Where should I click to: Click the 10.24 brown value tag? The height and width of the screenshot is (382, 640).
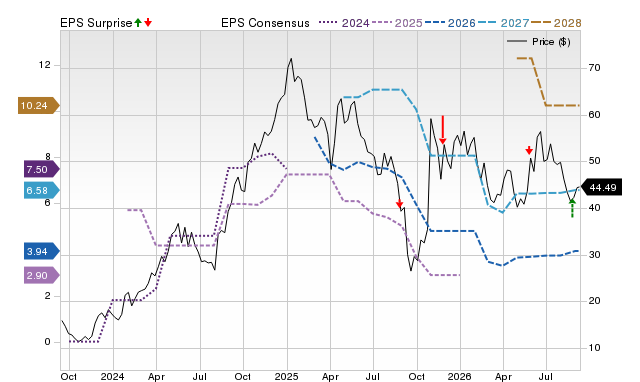click(x=39, y=106)
